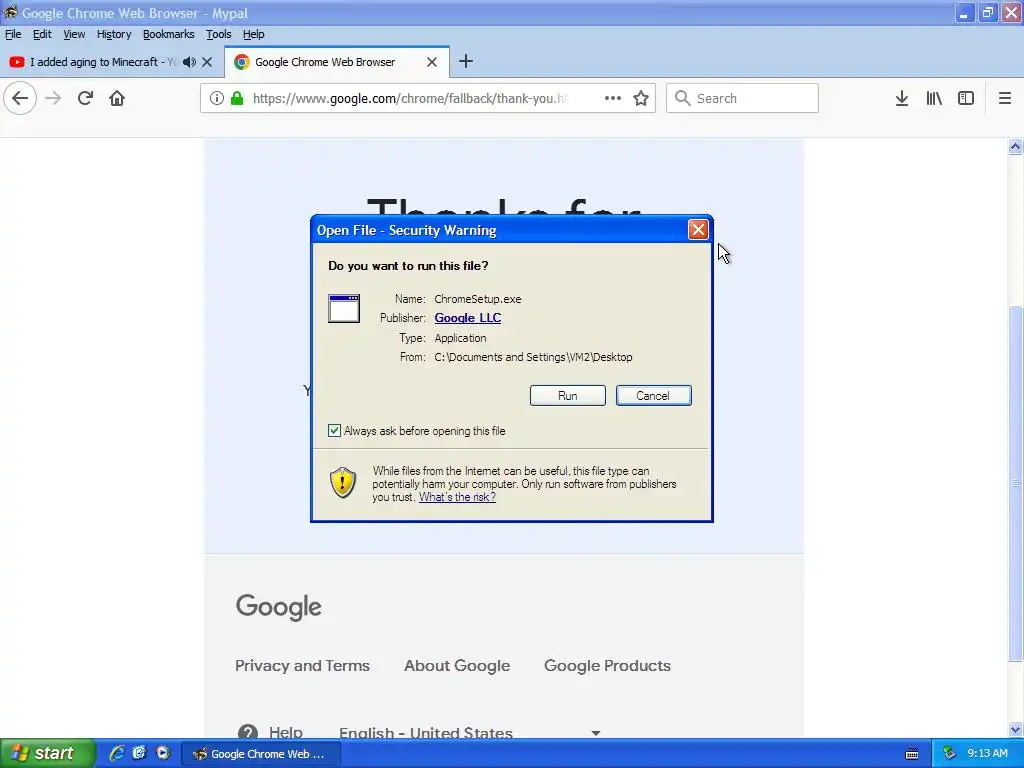Image resolution: width=1024 pixels, height=768 pixels.
Task: Click the Google Chrome Web taskbar button
Action: click(259, 754)
